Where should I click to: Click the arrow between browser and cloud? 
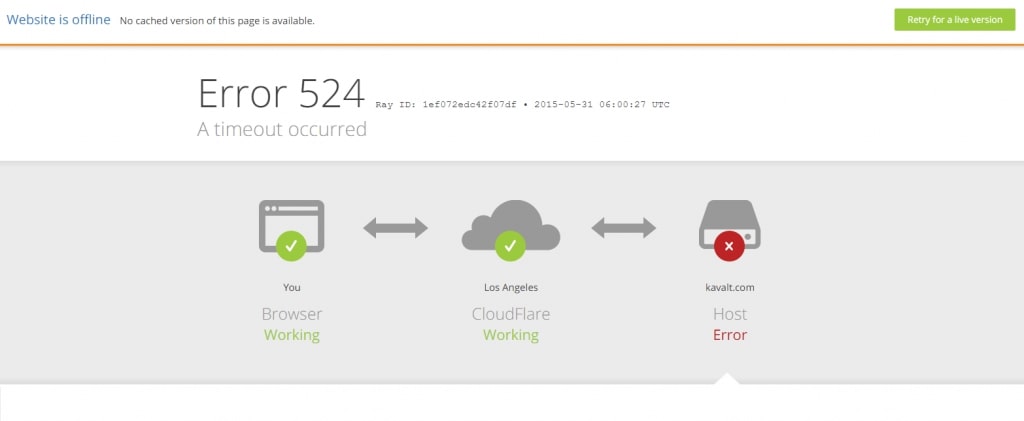tap(395, 228)
